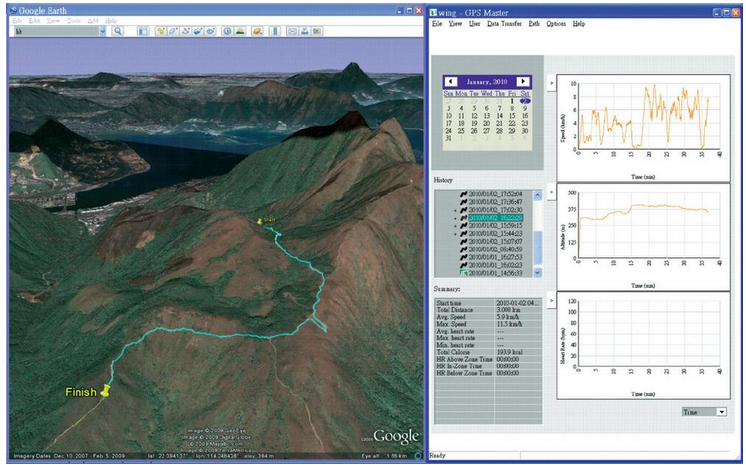
Task: Click the yellow Start pushpin on the trail
Action: (x=260, y=221)
